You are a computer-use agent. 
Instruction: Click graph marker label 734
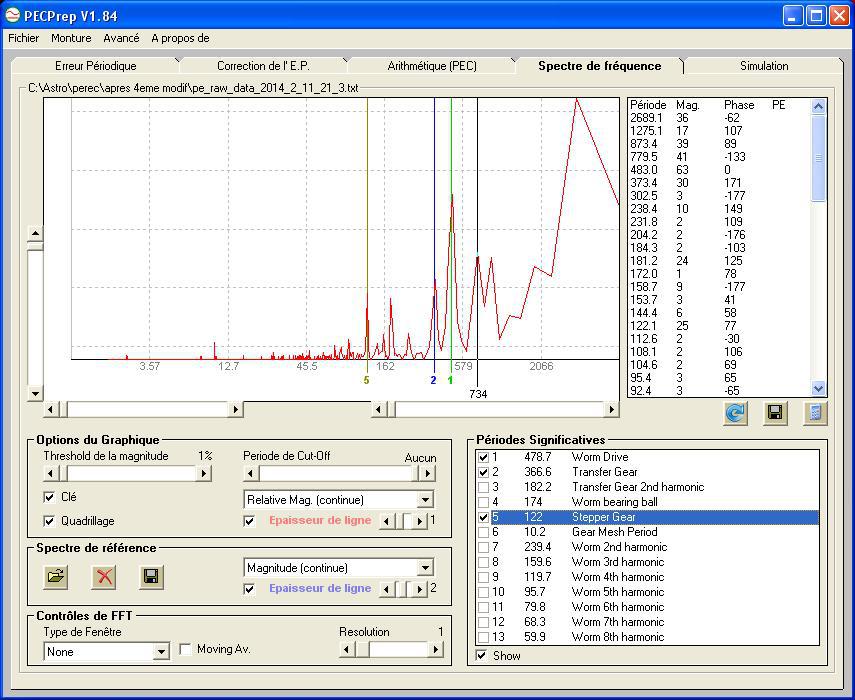click(x=478, y=394)
